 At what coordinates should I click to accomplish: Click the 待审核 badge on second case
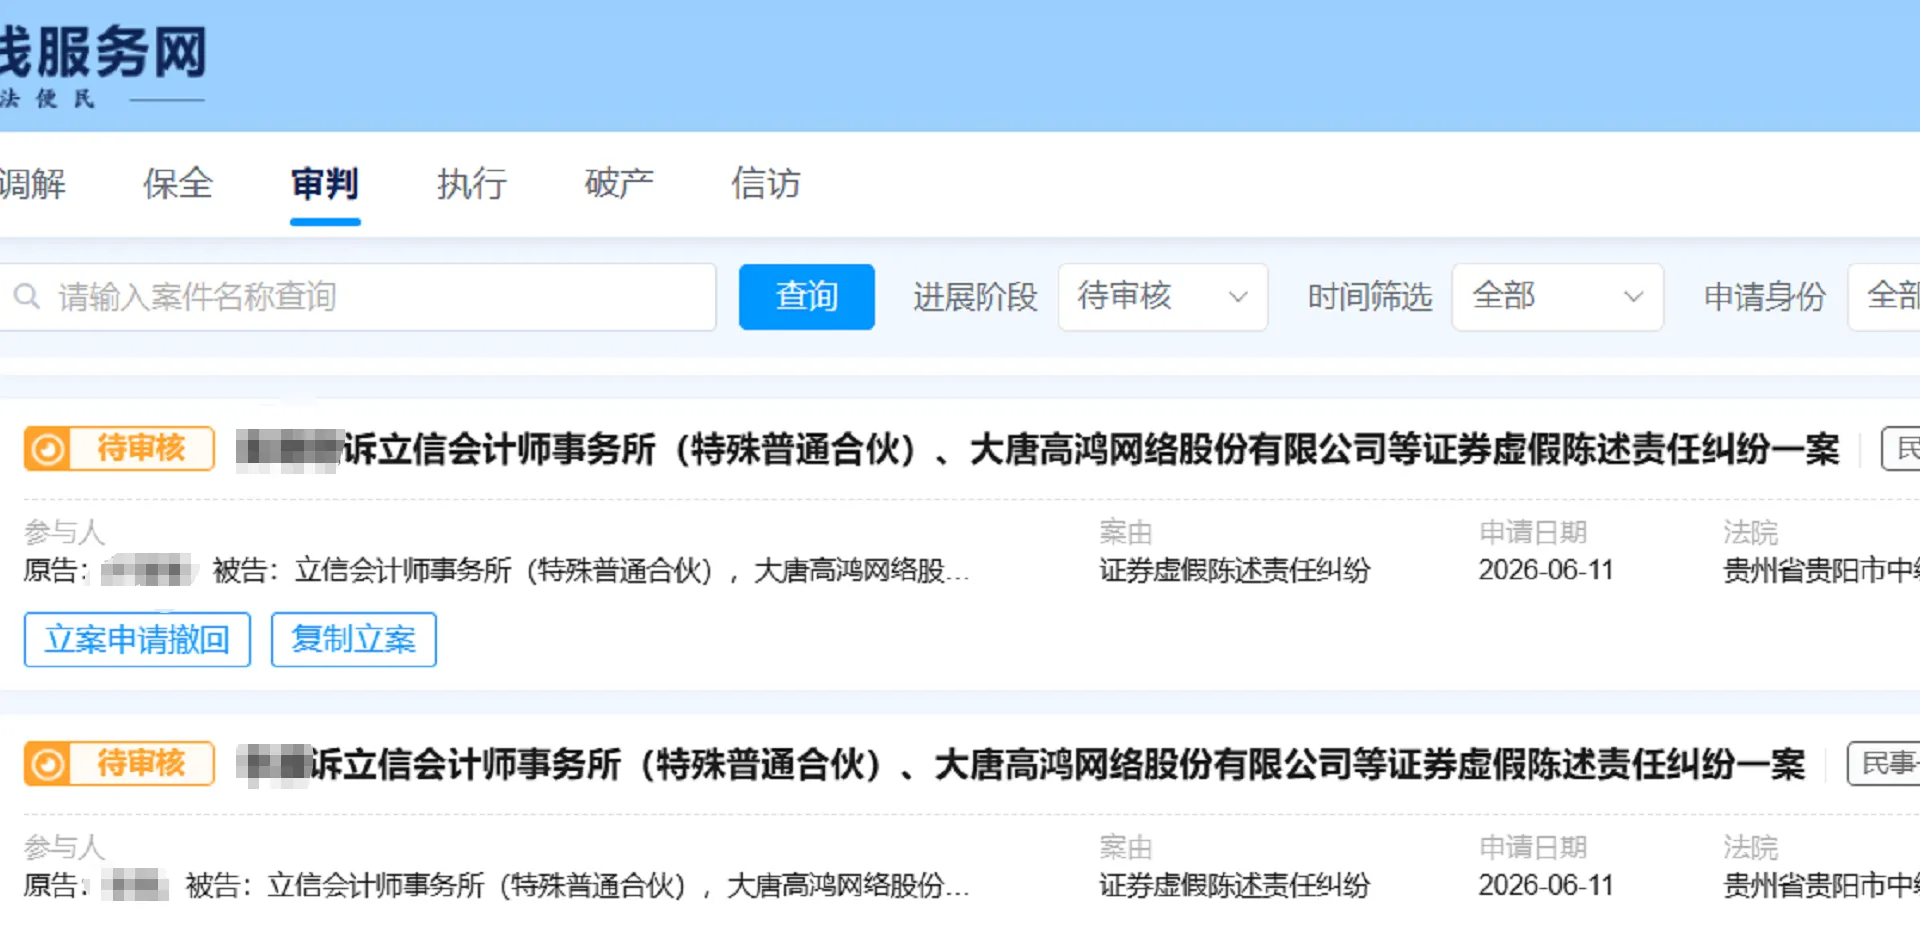119,764
